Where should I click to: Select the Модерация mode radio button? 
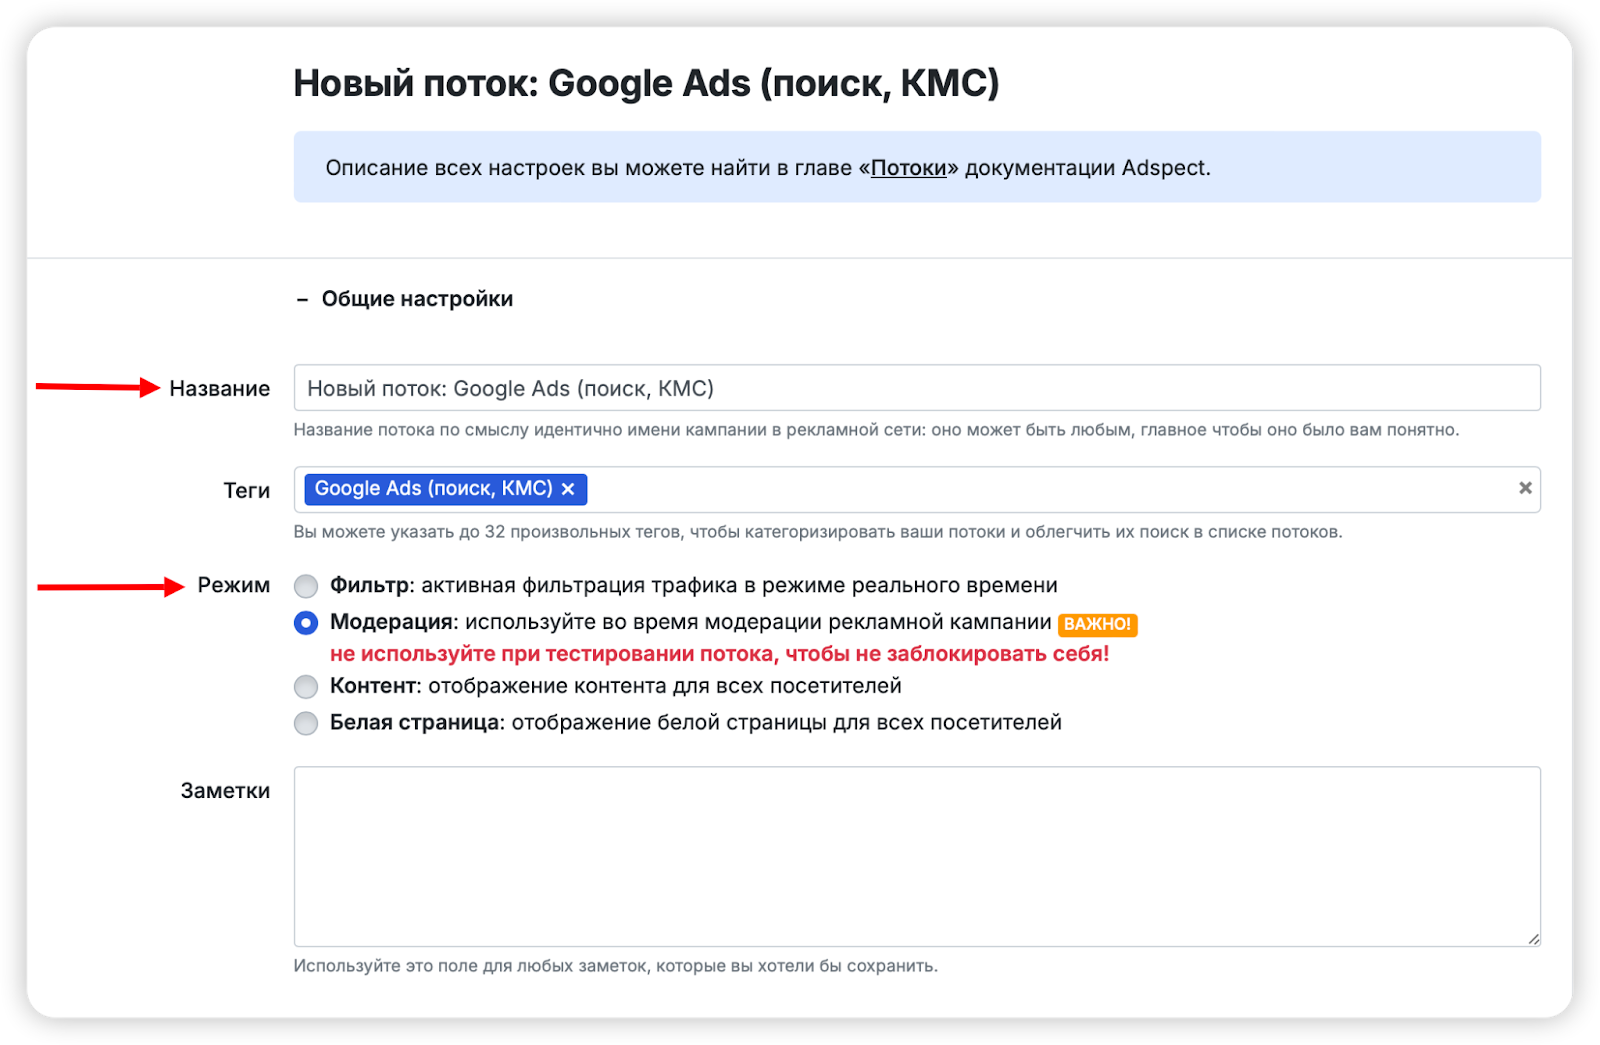pyautogui.click(x=306, y=623)
